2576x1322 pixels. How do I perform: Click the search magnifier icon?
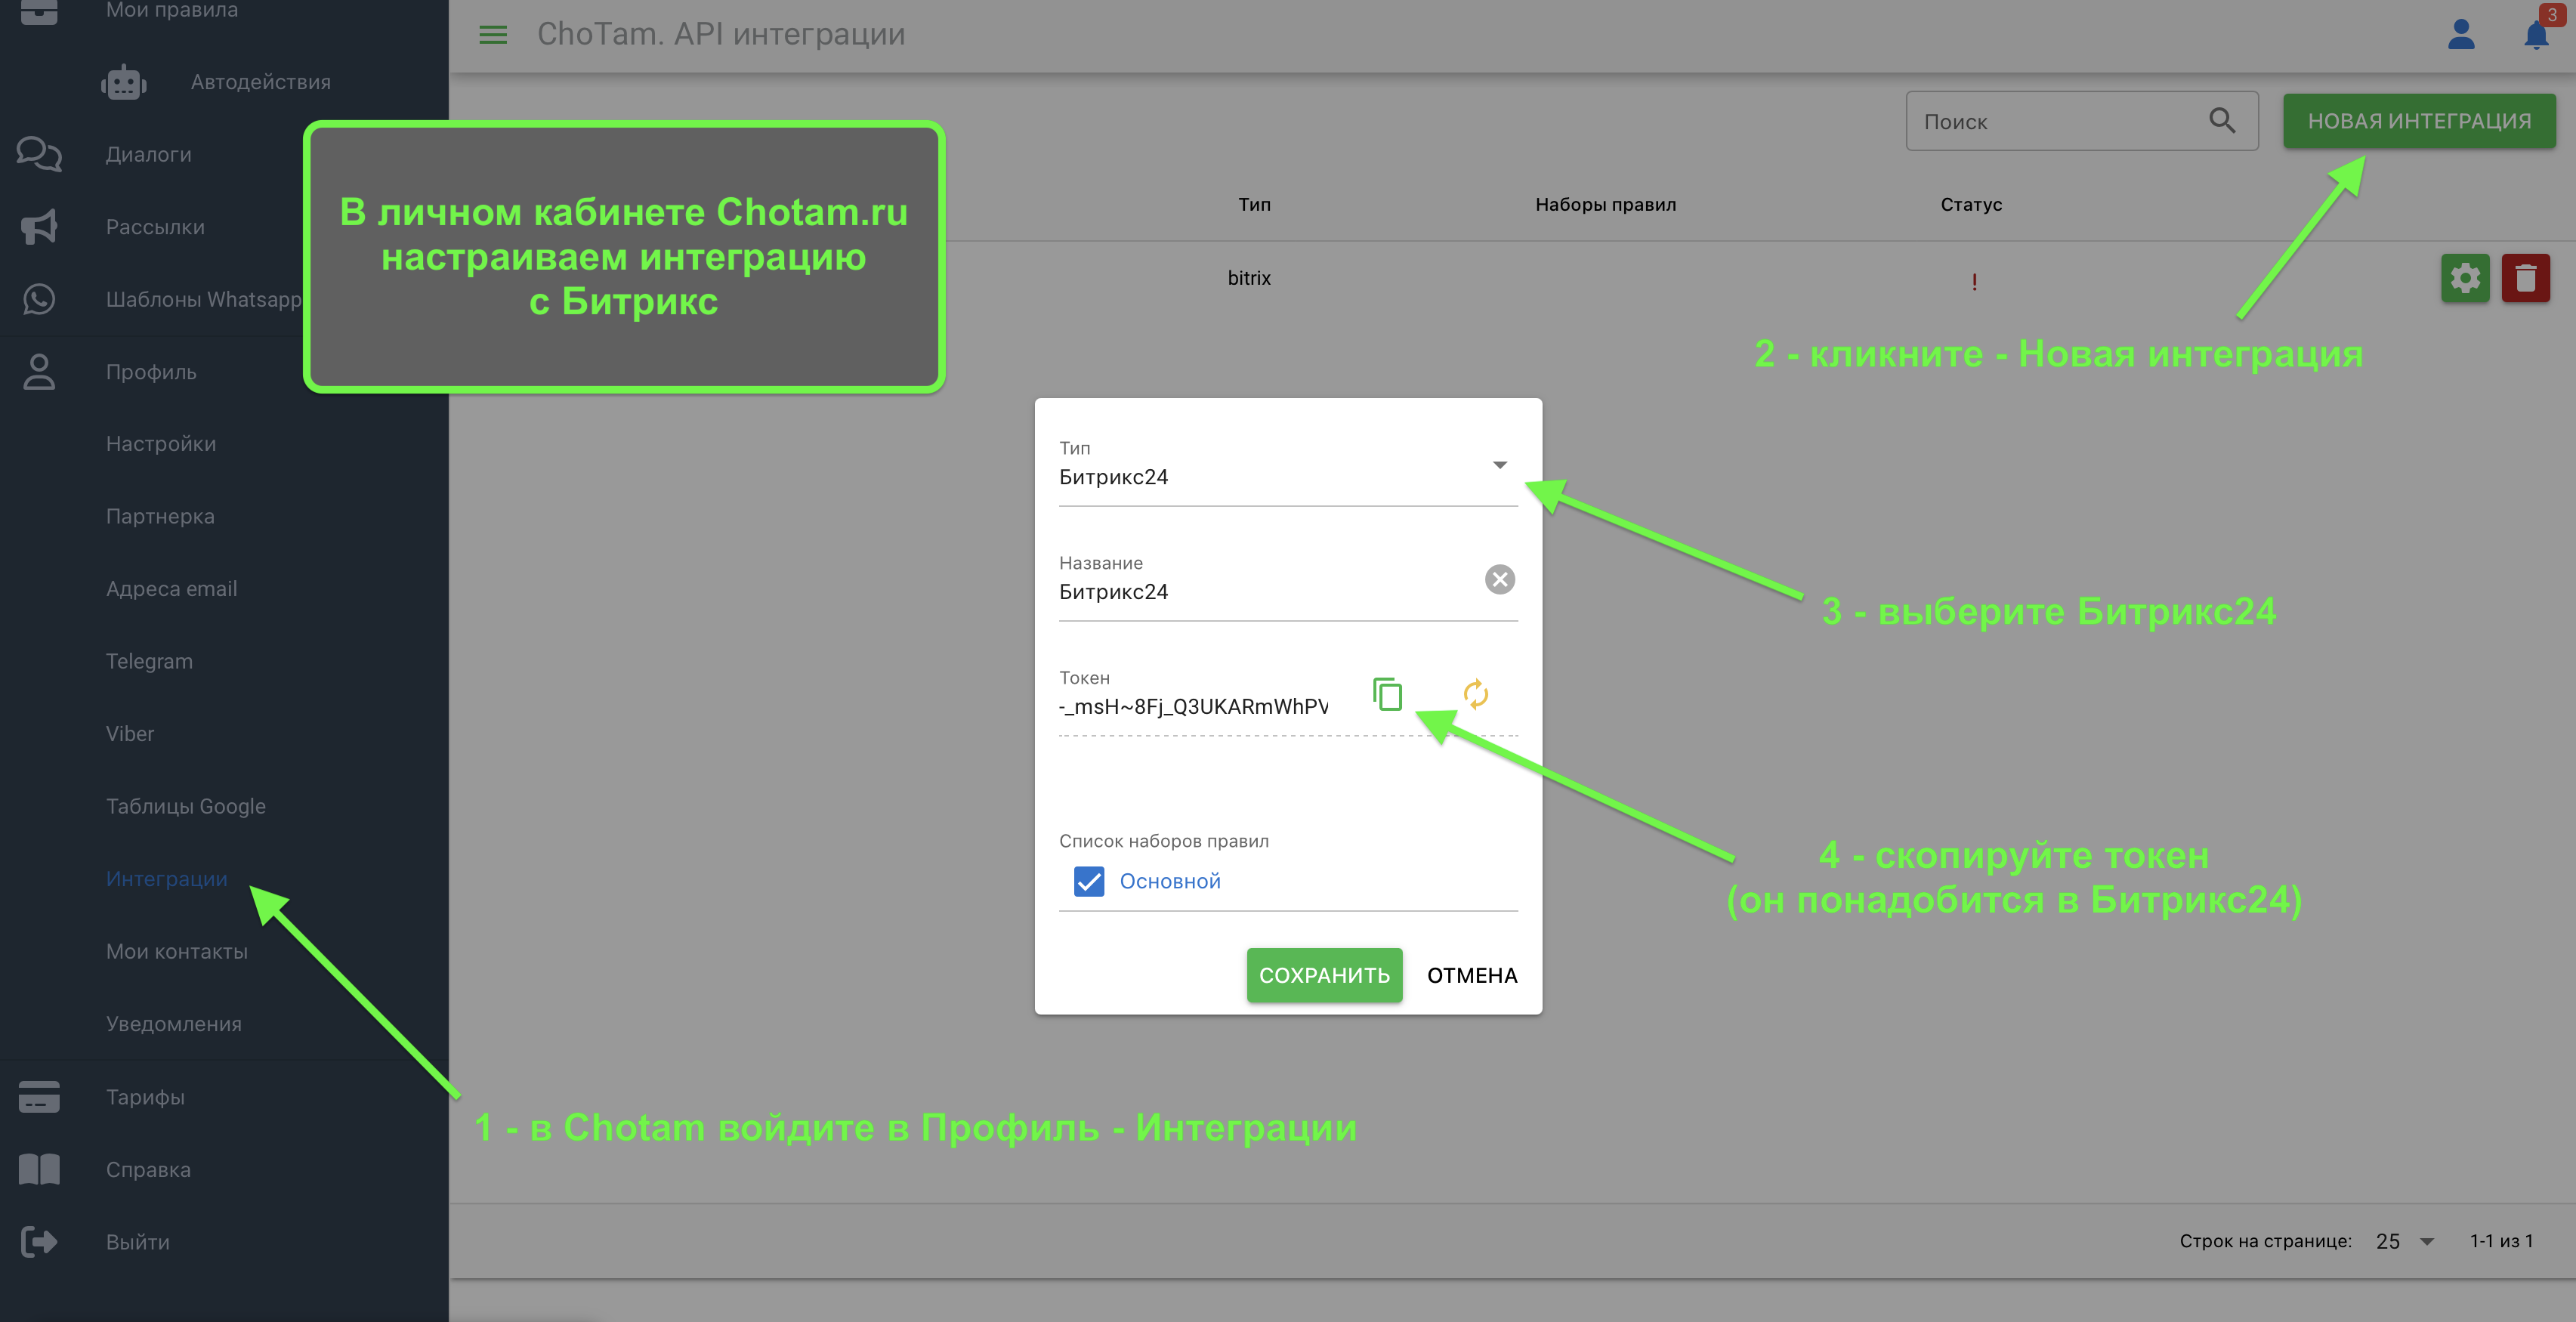[2222, 121]
